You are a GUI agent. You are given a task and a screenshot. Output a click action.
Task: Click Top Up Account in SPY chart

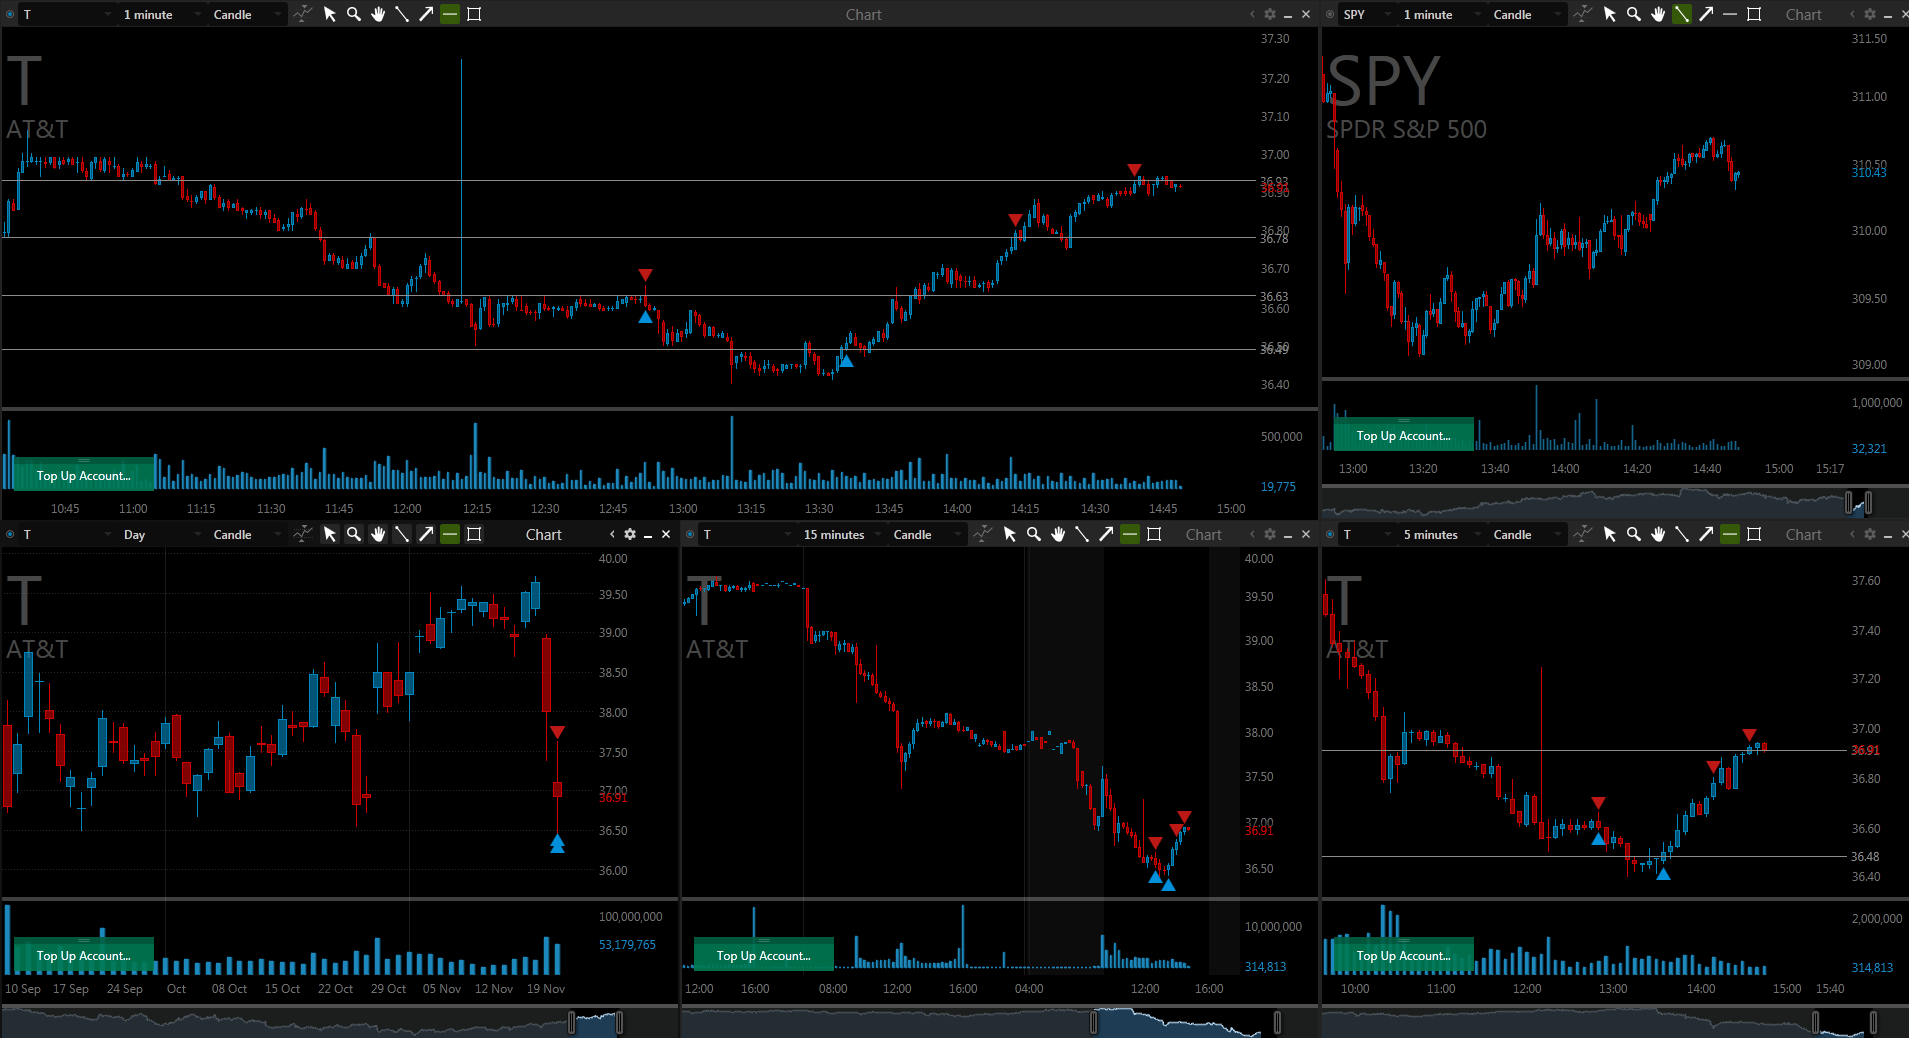pos(1403,435)
